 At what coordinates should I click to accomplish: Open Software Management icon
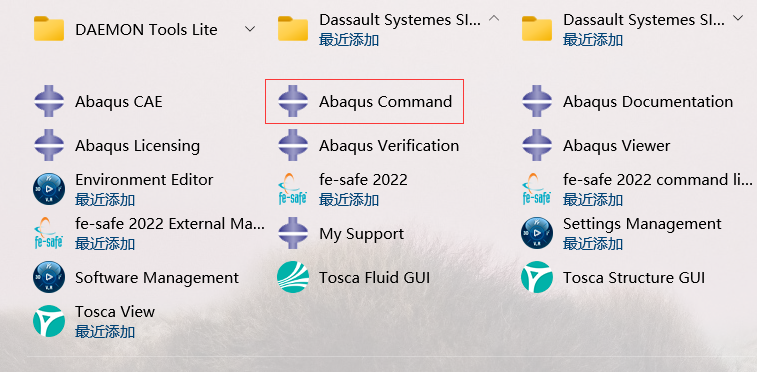49,277
